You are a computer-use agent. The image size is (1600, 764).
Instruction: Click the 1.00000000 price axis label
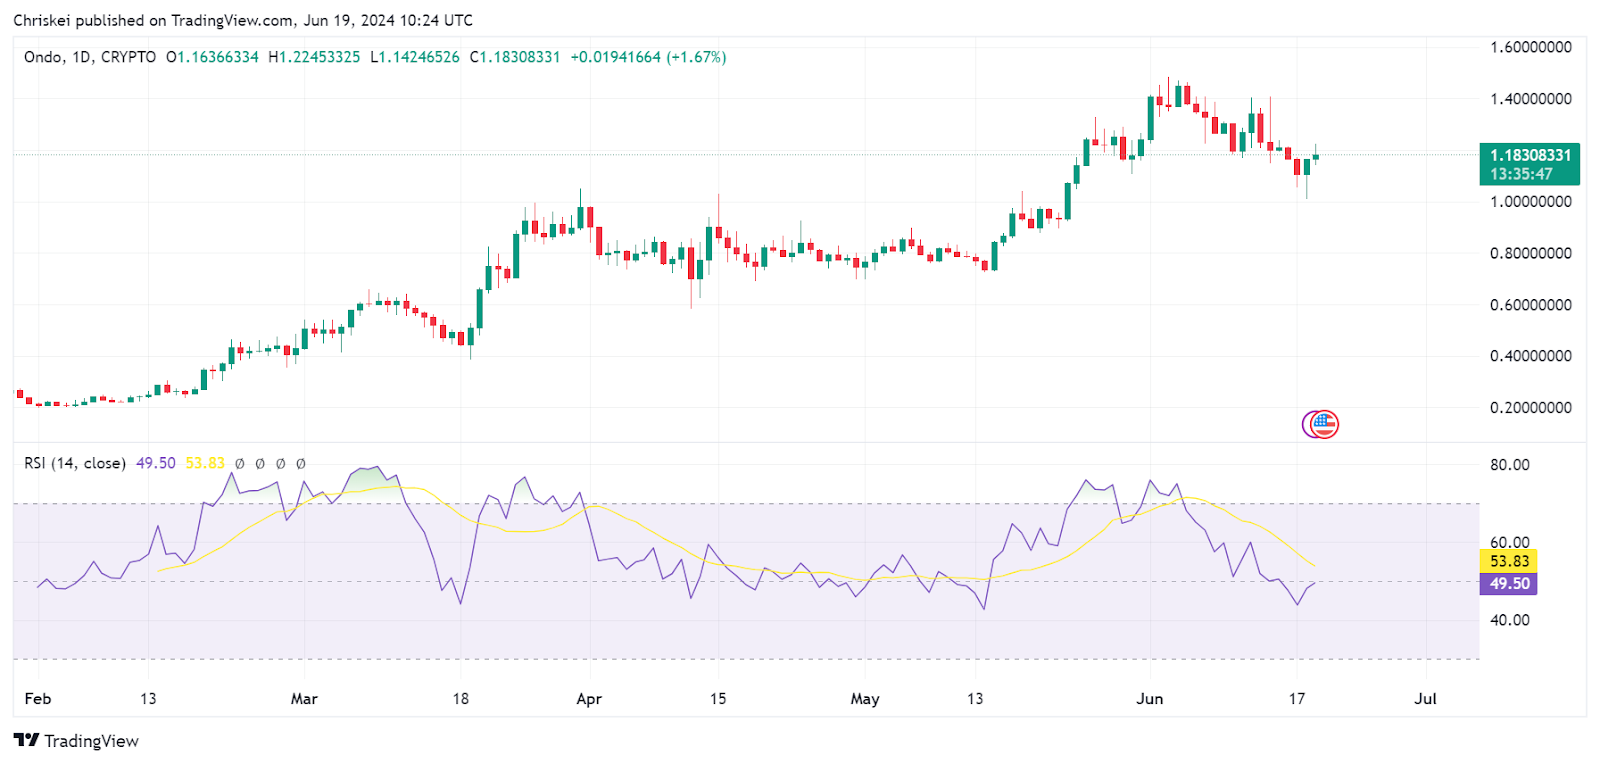pyautogui.click(x=1530, y=202)
